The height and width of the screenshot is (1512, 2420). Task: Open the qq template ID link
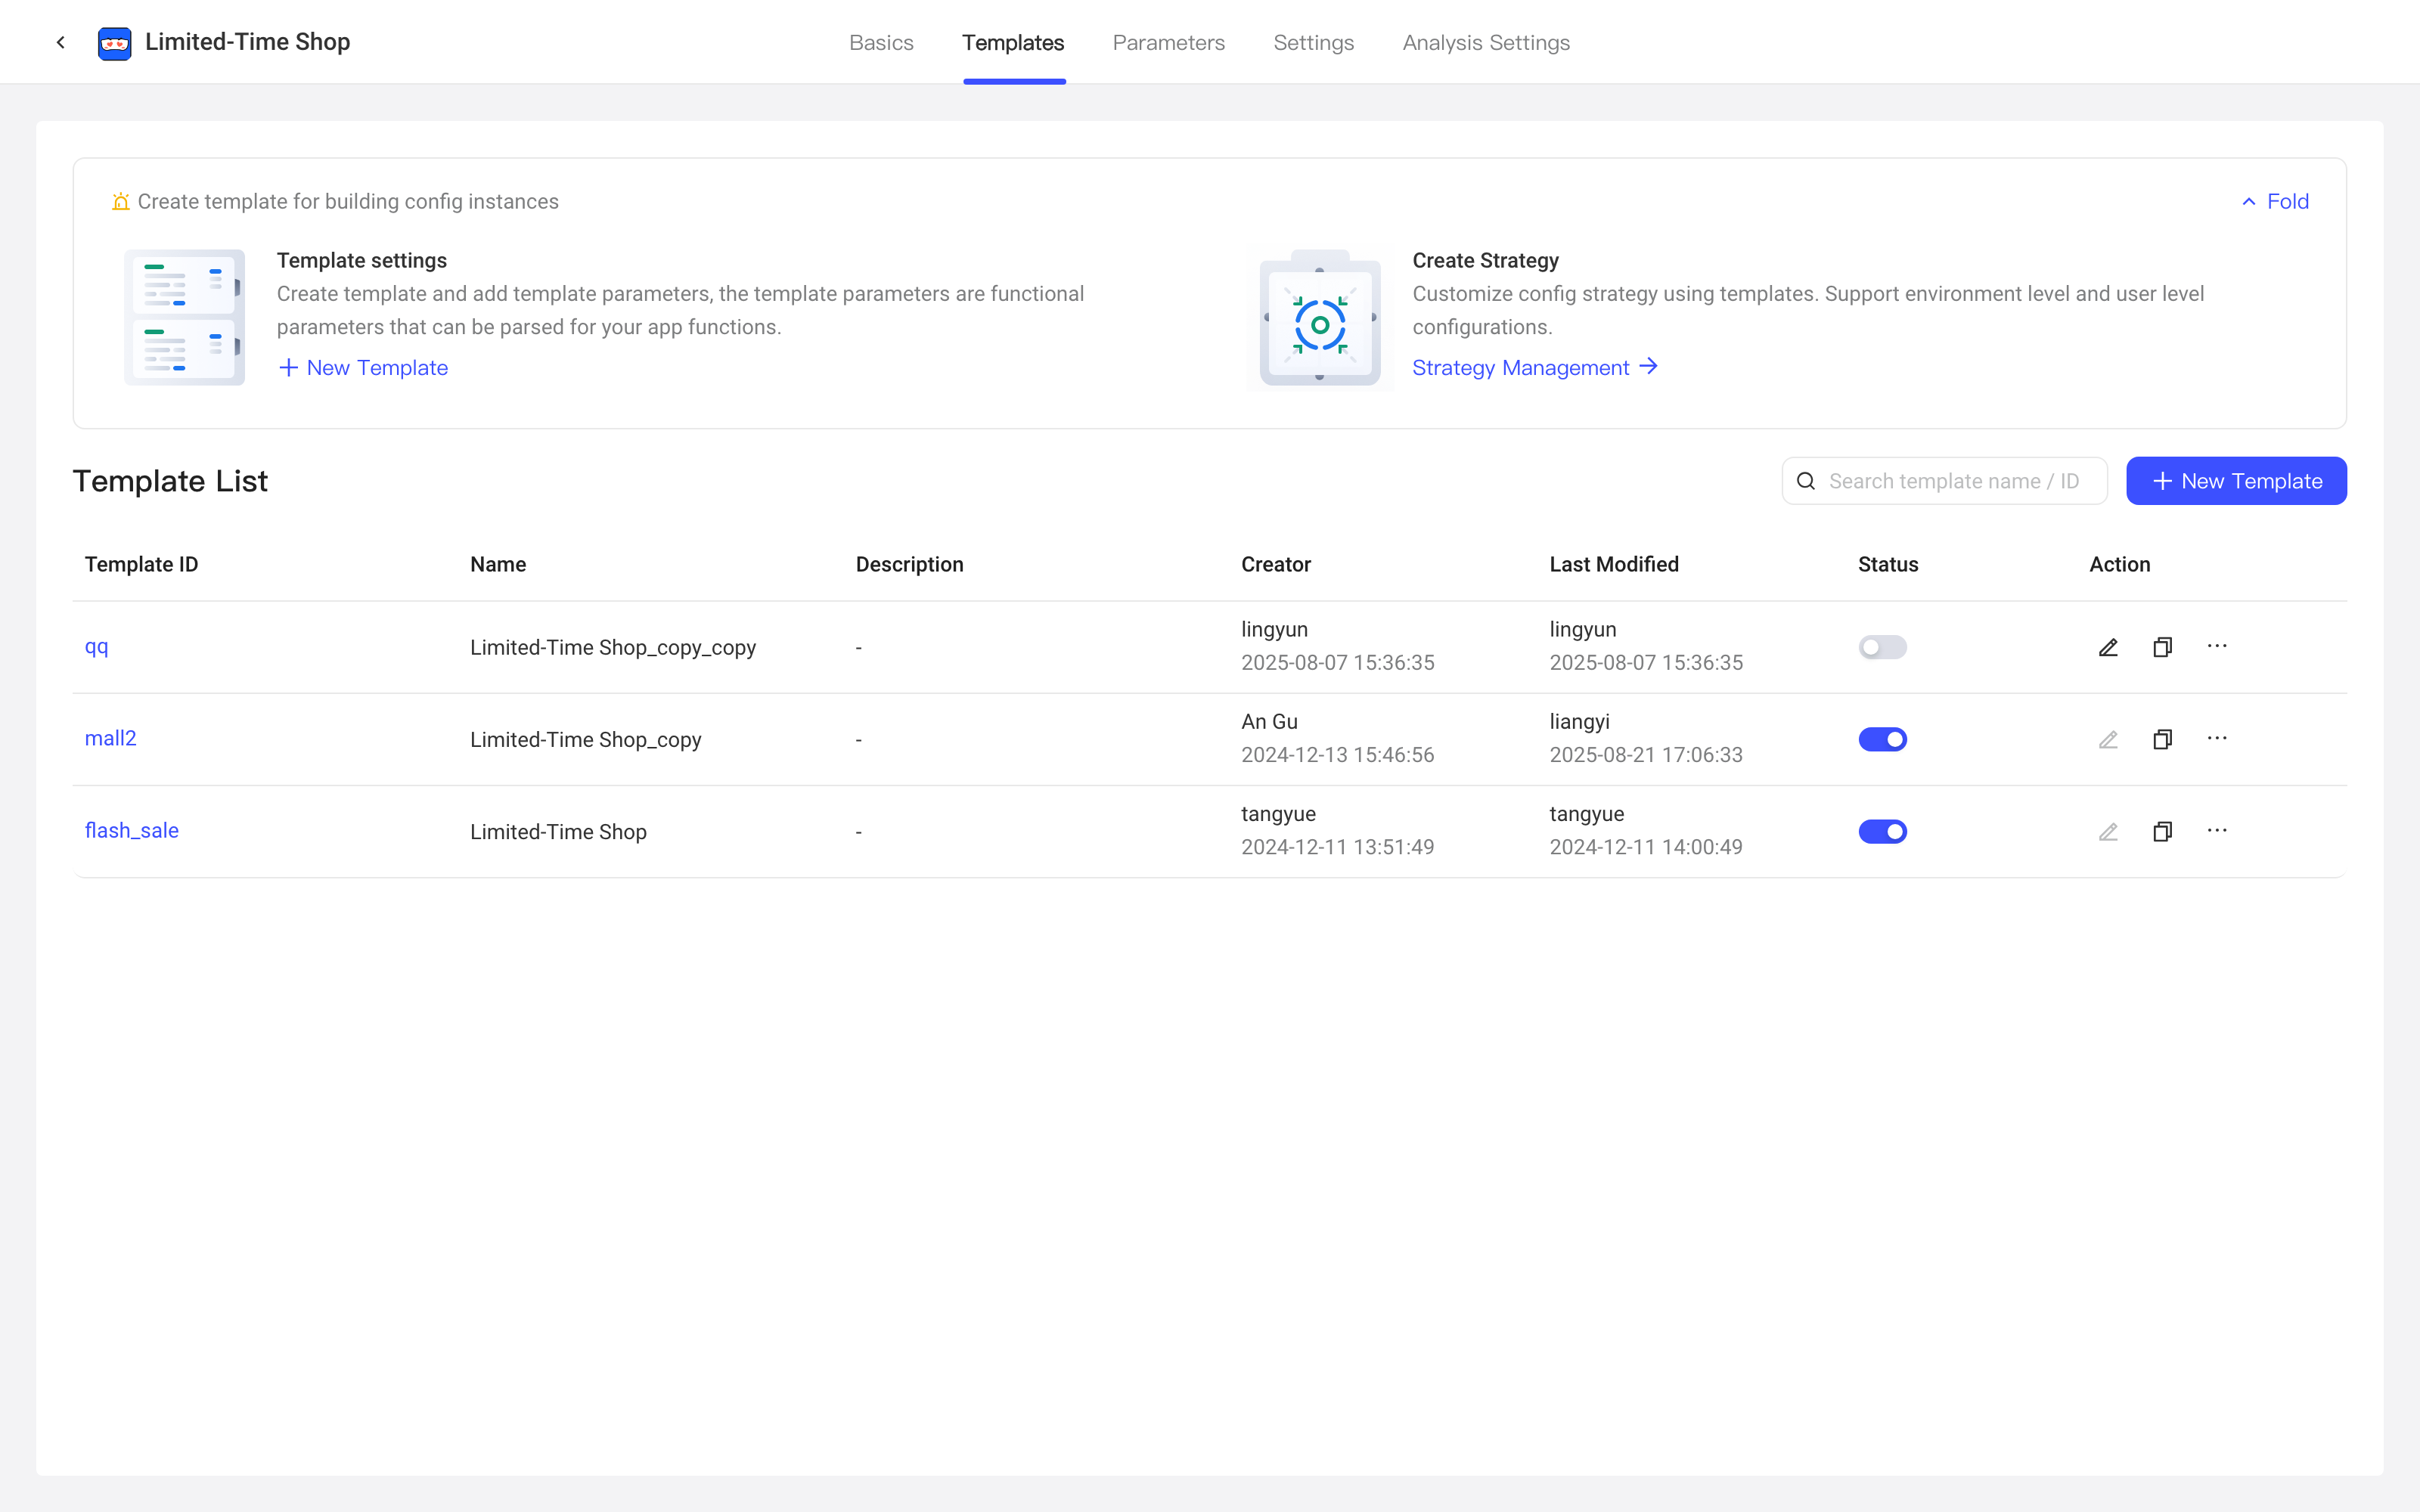[97, 647]
